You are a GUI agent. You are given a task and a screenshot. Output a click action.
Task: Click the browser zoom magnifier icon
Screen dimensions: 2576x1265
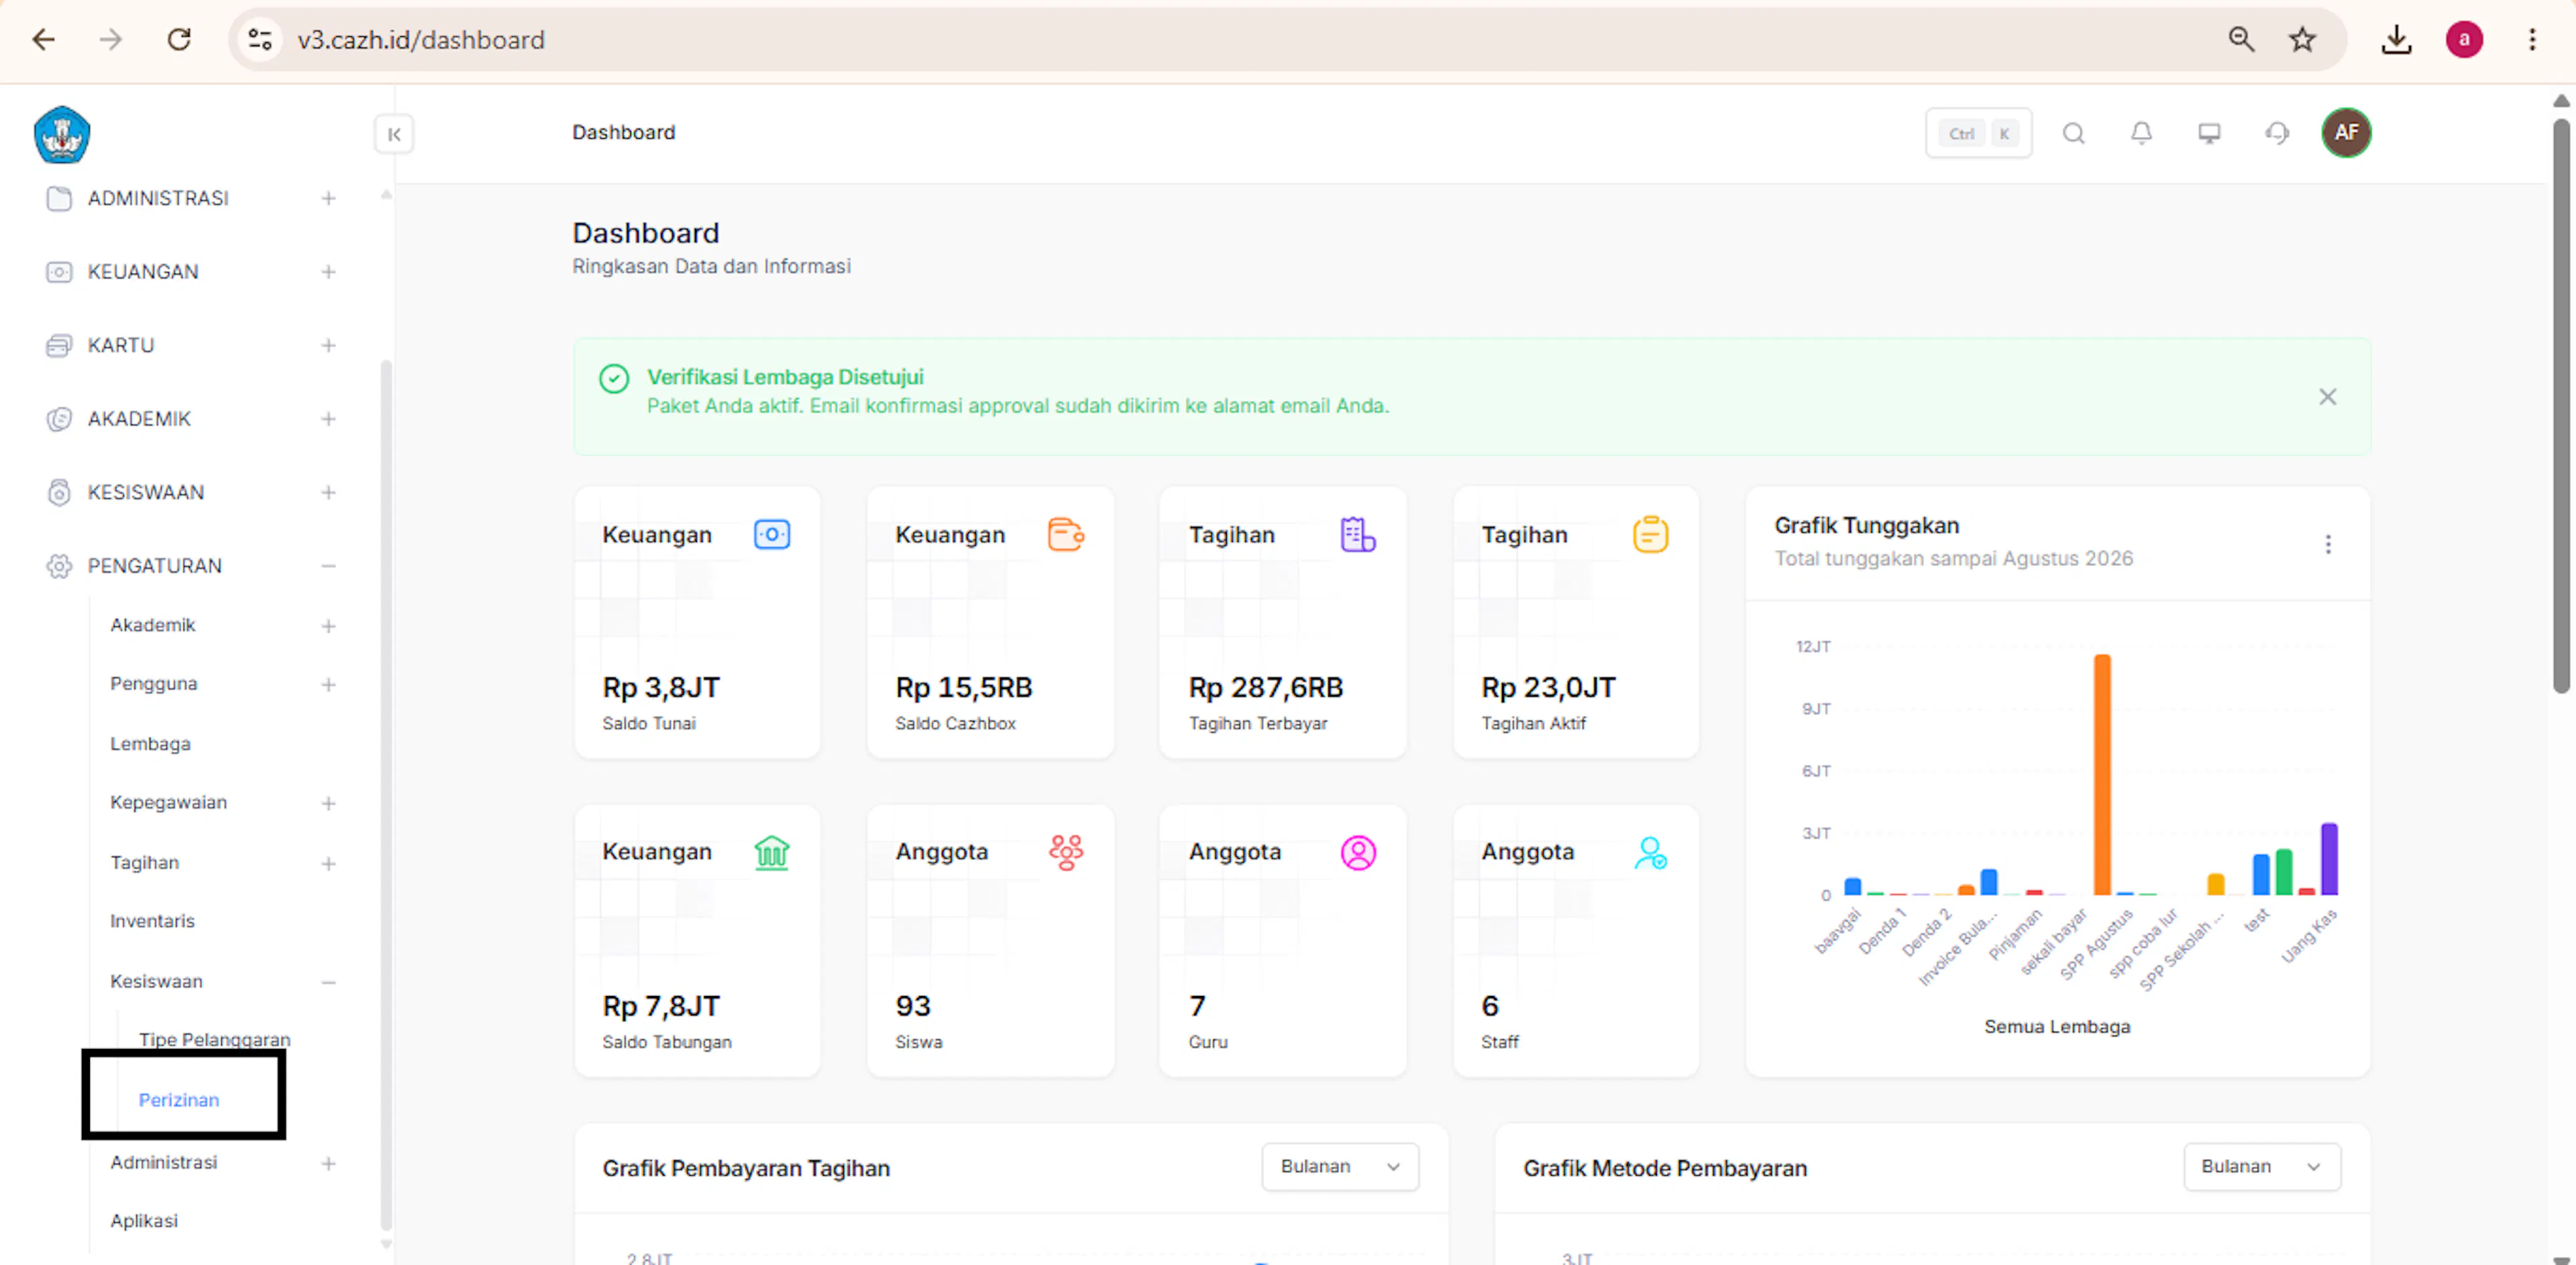(x=2241, y=39)
